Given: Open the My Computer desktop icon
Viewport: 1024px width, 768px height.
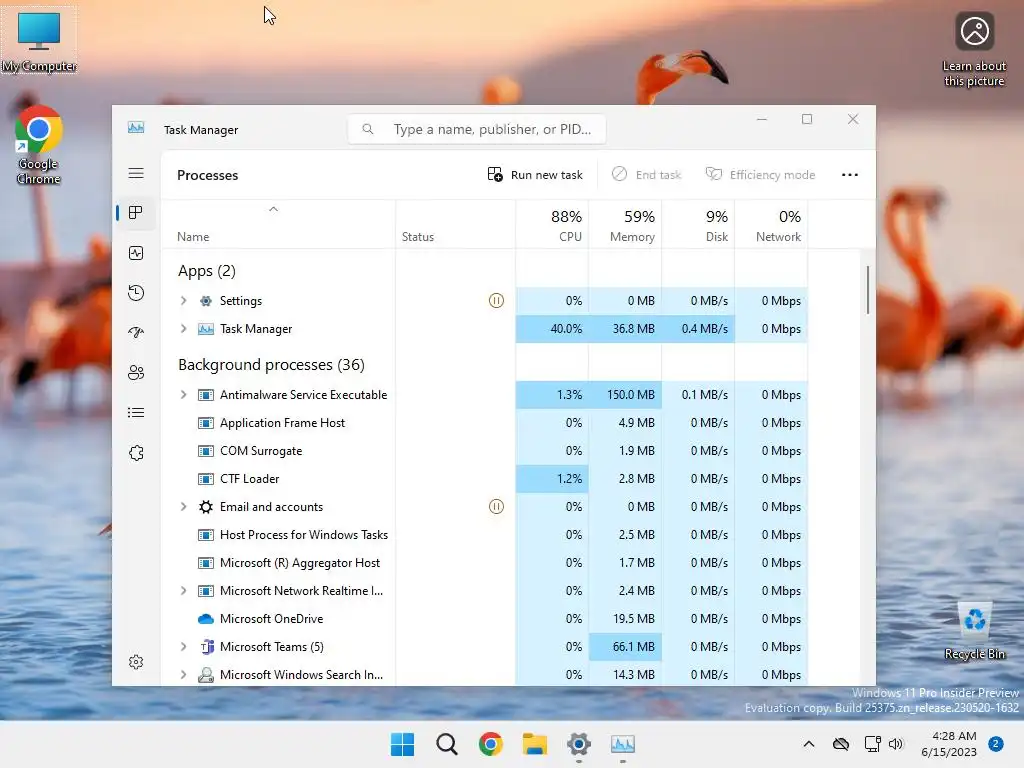Looking at the screenshot, I should click(x=39, y=41).
